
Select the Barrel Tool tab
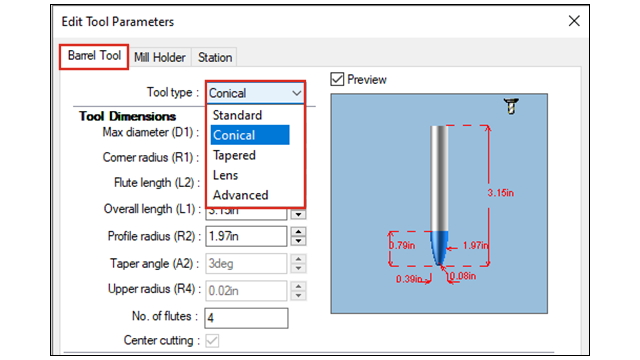[x=94, y=56]
